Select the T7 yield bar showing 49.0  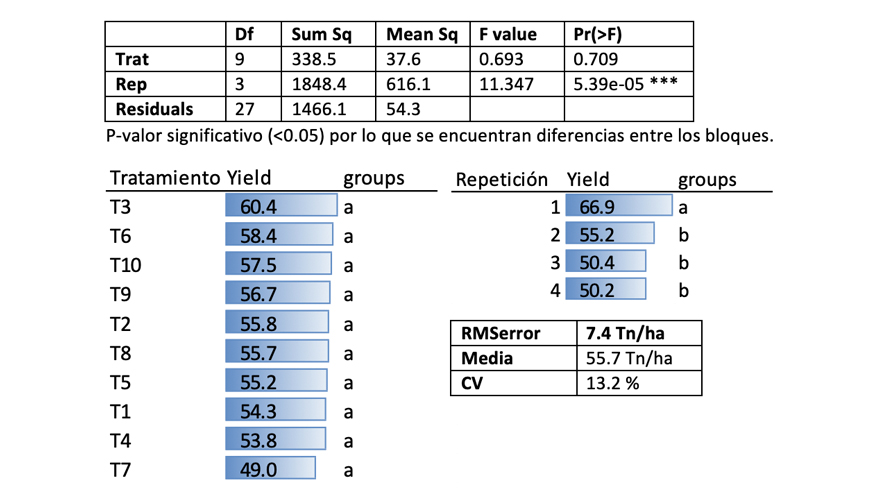270,469
